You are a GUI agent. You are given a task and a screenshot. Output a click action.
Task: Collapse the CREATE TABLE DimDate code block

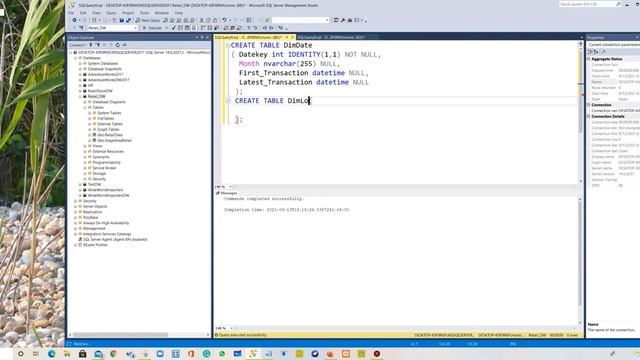click(x=228, y=45)
